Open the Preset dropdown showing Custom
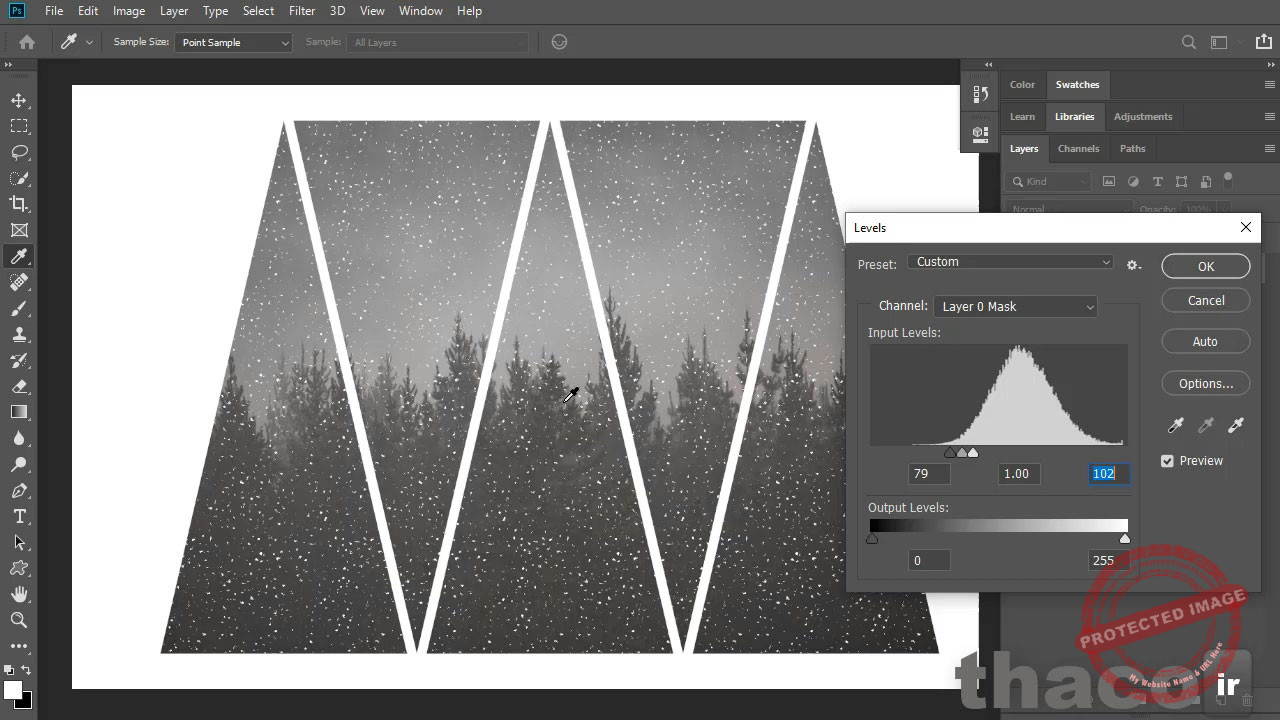 point(1010,261)
